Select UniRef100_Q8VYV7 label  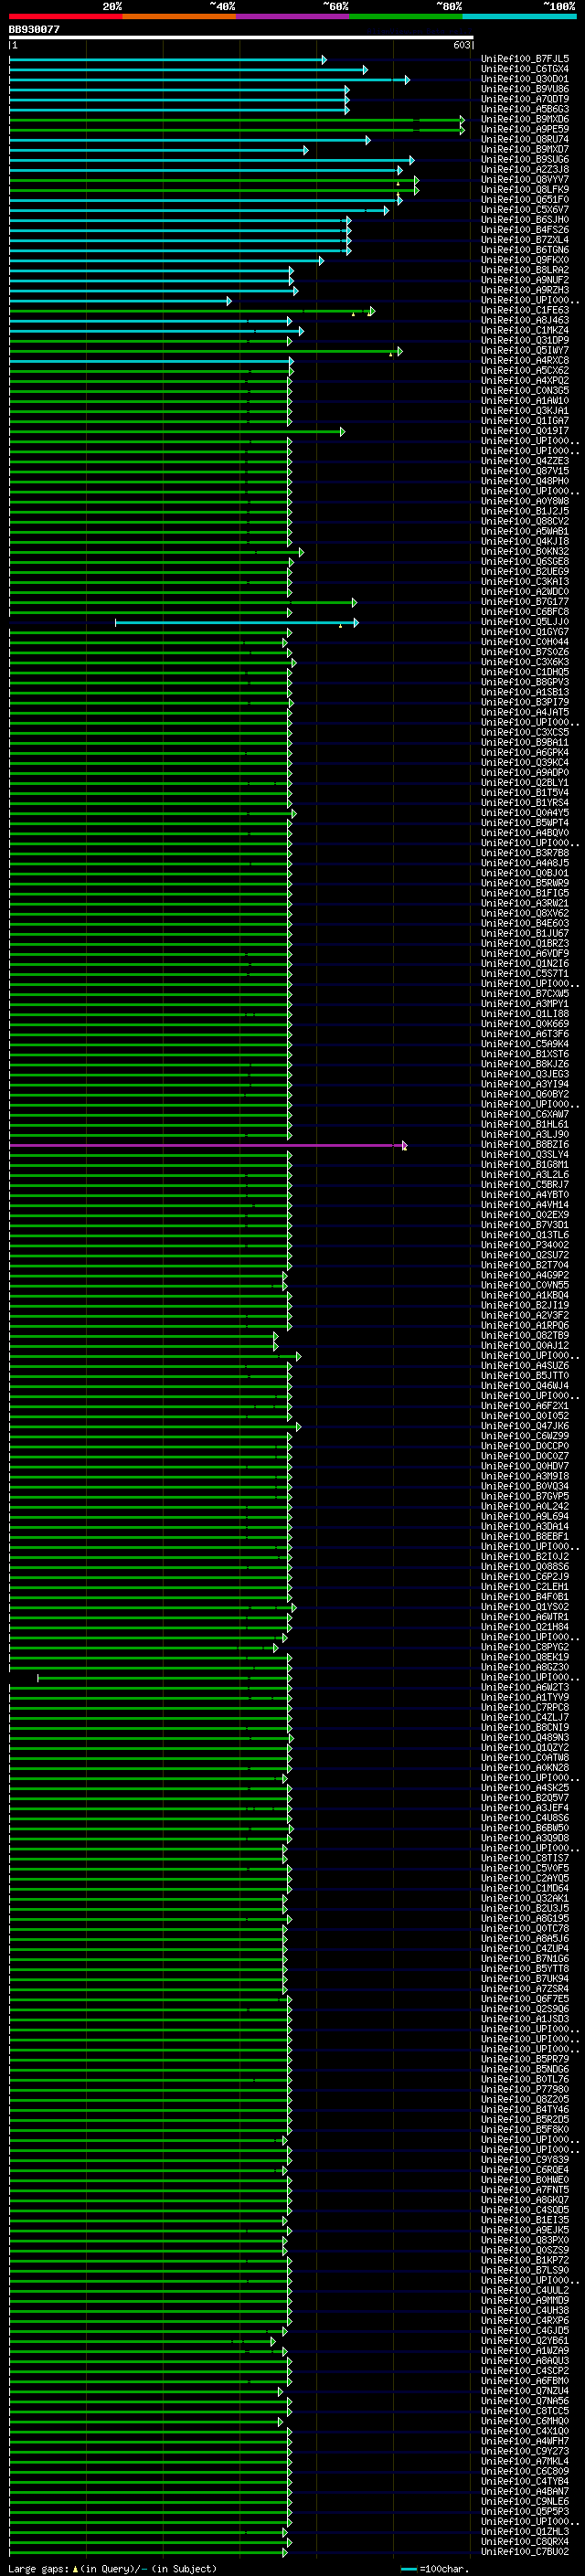(x=525, y=180)
